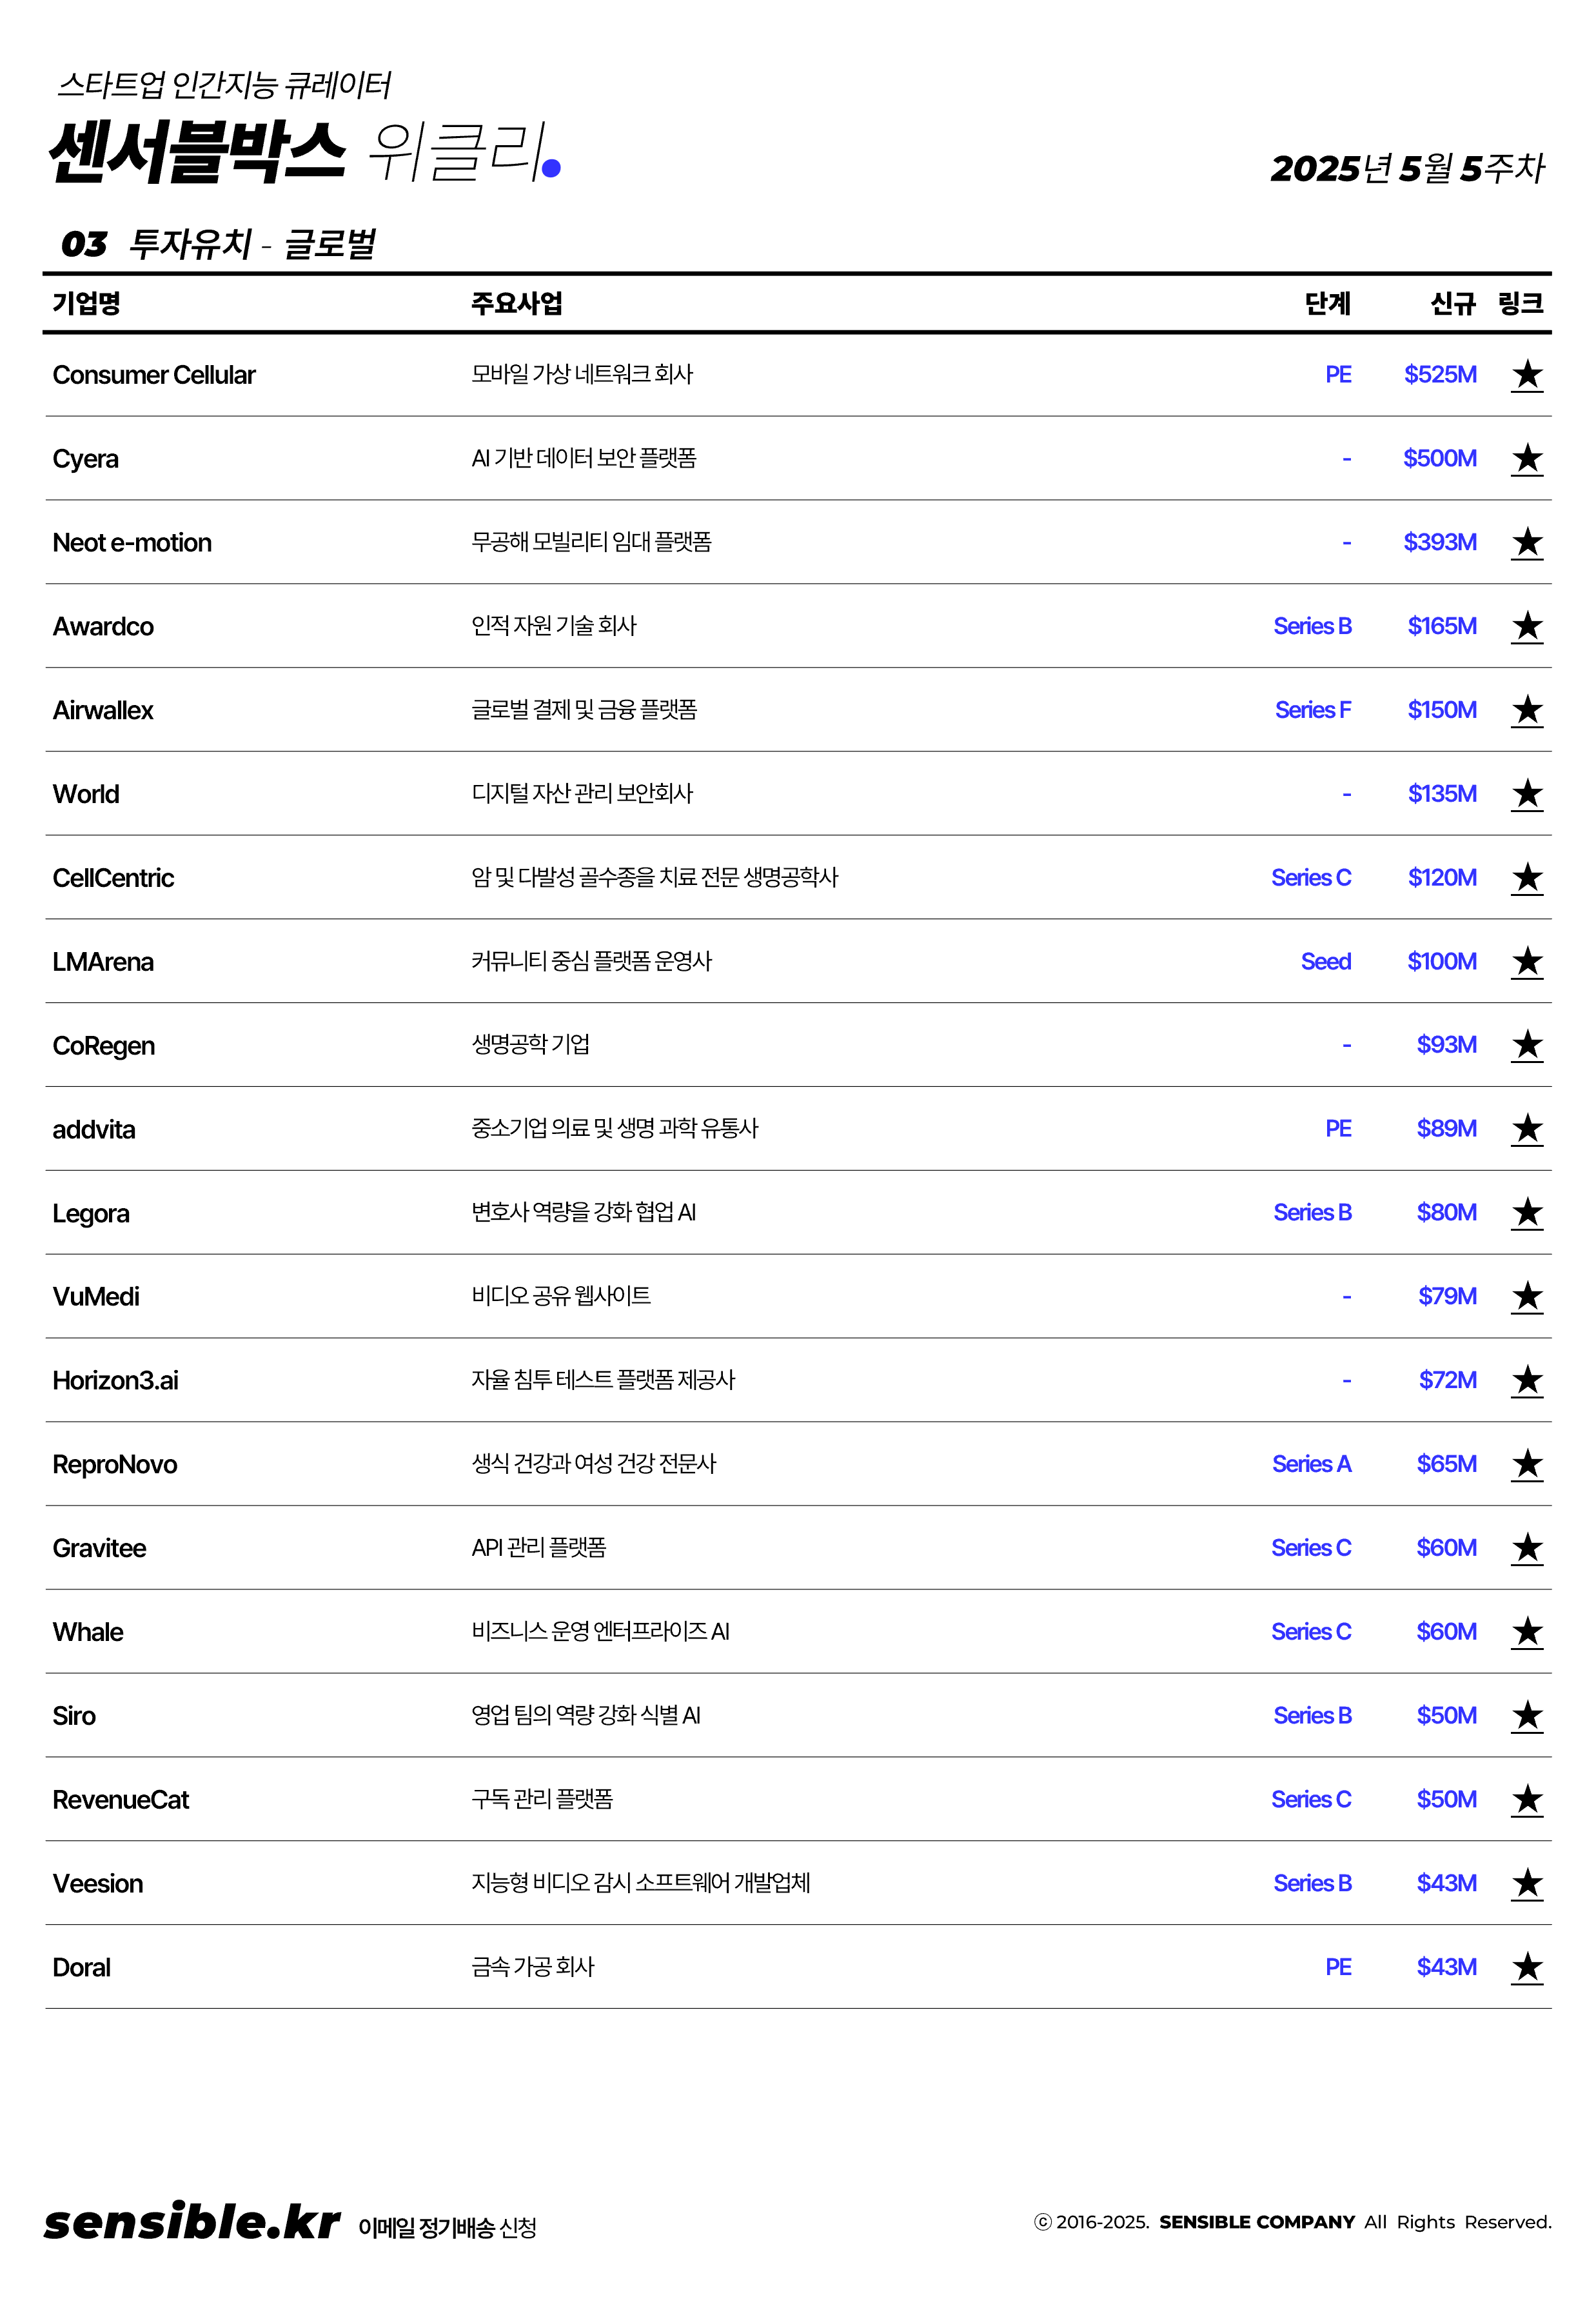Click the star link icon for Consumer Cellular

(1526, 375)
